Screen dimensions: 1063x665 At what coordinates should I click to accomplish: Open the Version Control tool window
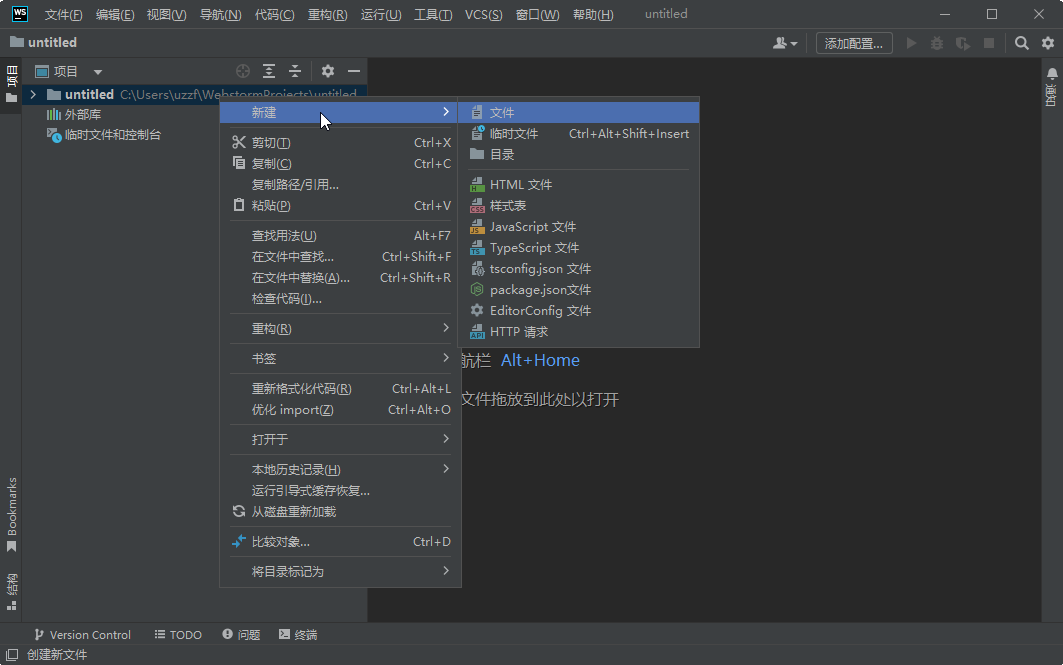(82, 634)
